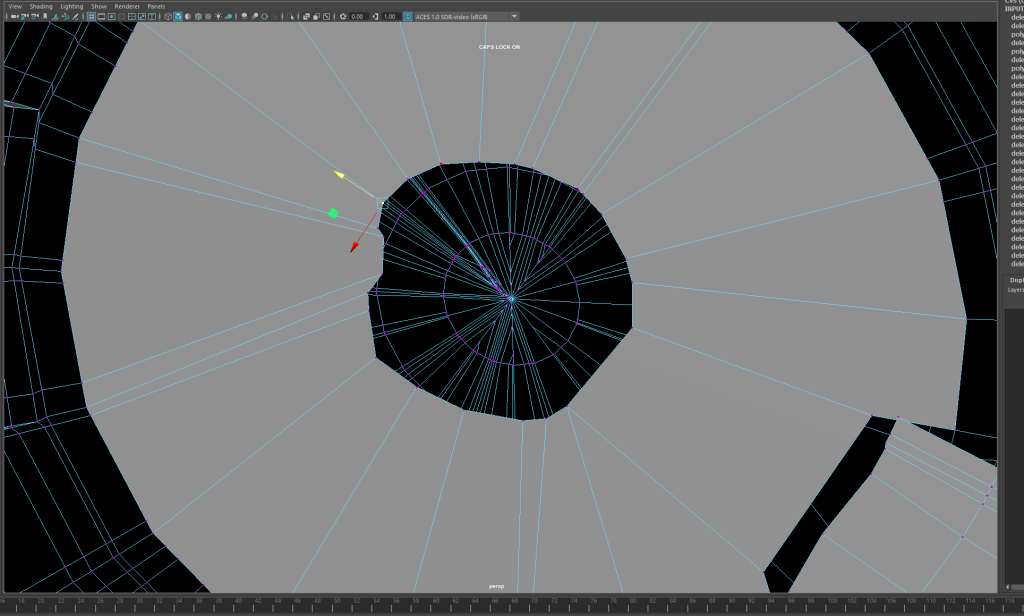Click the exposure icon next to 0.00
This screenshot has width=1024, height=616.
[x=342, y=17]
